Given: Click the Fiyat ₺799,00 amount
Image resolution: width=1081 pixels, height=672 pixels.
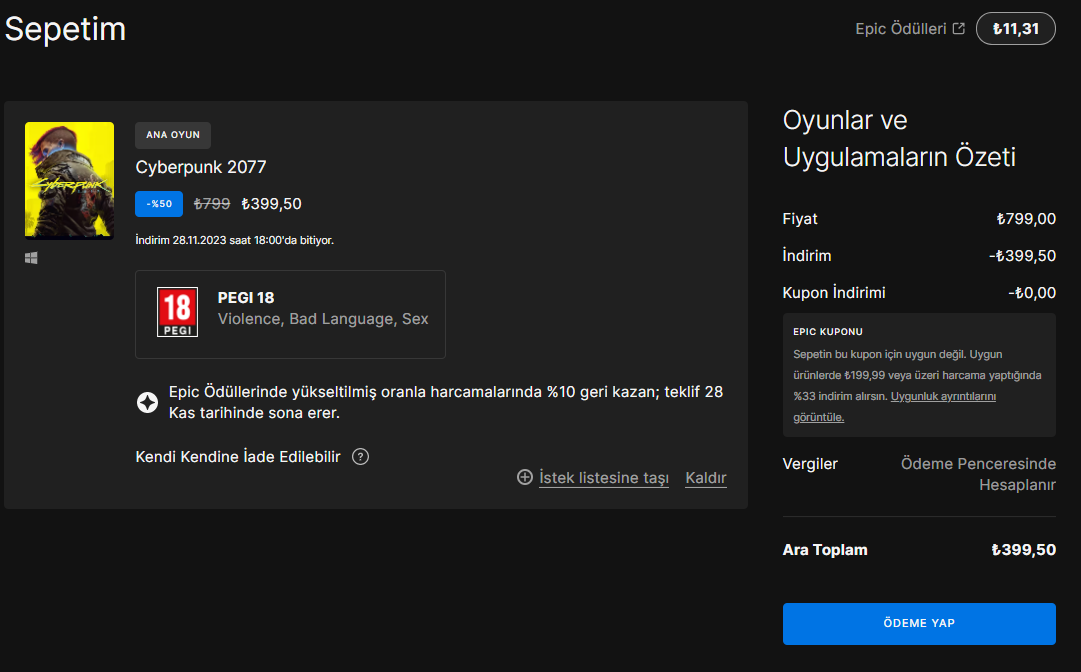Looking at the screenshot, I should click(x=1026, y=219).
